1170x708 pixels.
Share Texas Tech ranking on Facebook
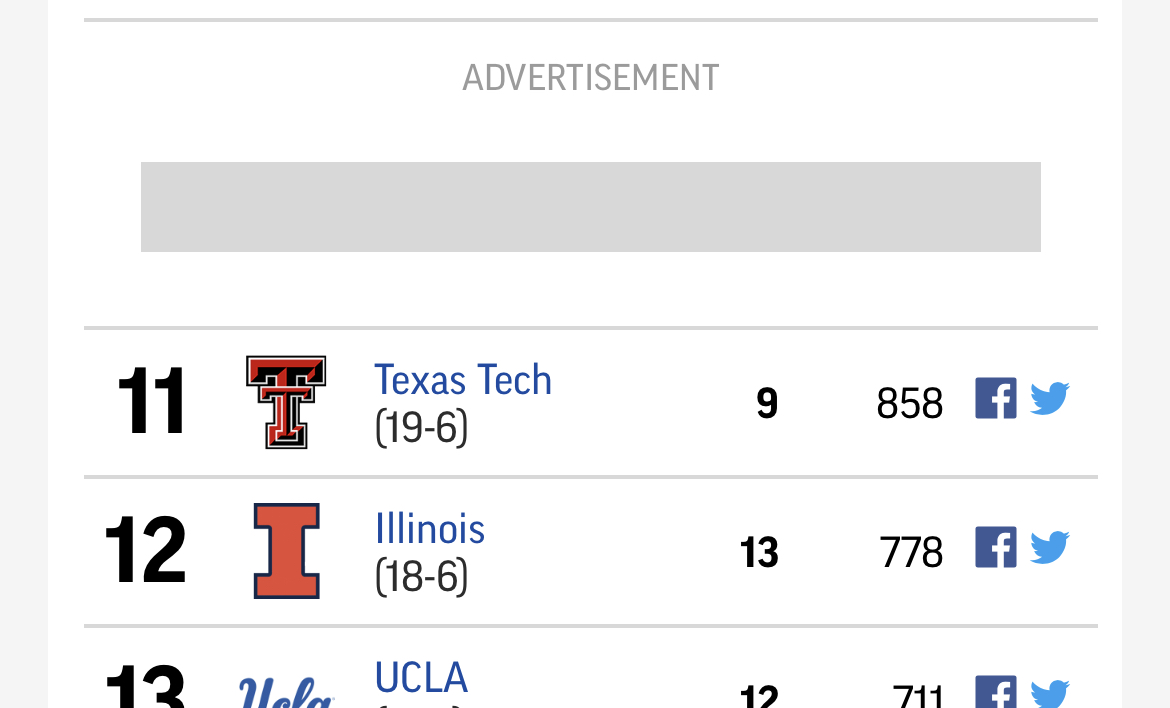(x=995, y=399)
